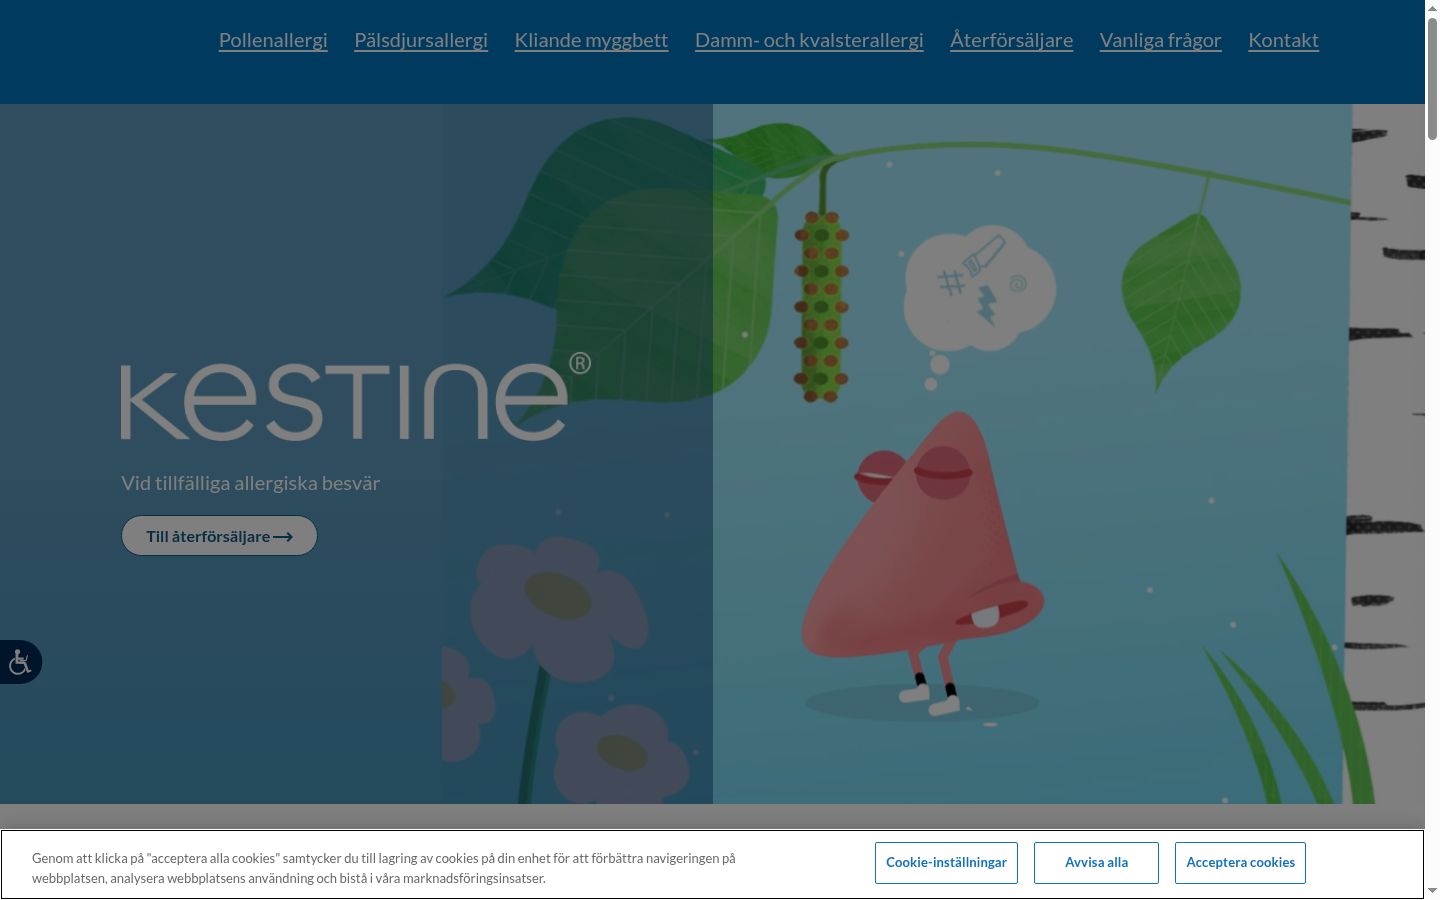
Task: Go to the Kontakt page
Action: pyautogui.click(x=1283, y=40)
